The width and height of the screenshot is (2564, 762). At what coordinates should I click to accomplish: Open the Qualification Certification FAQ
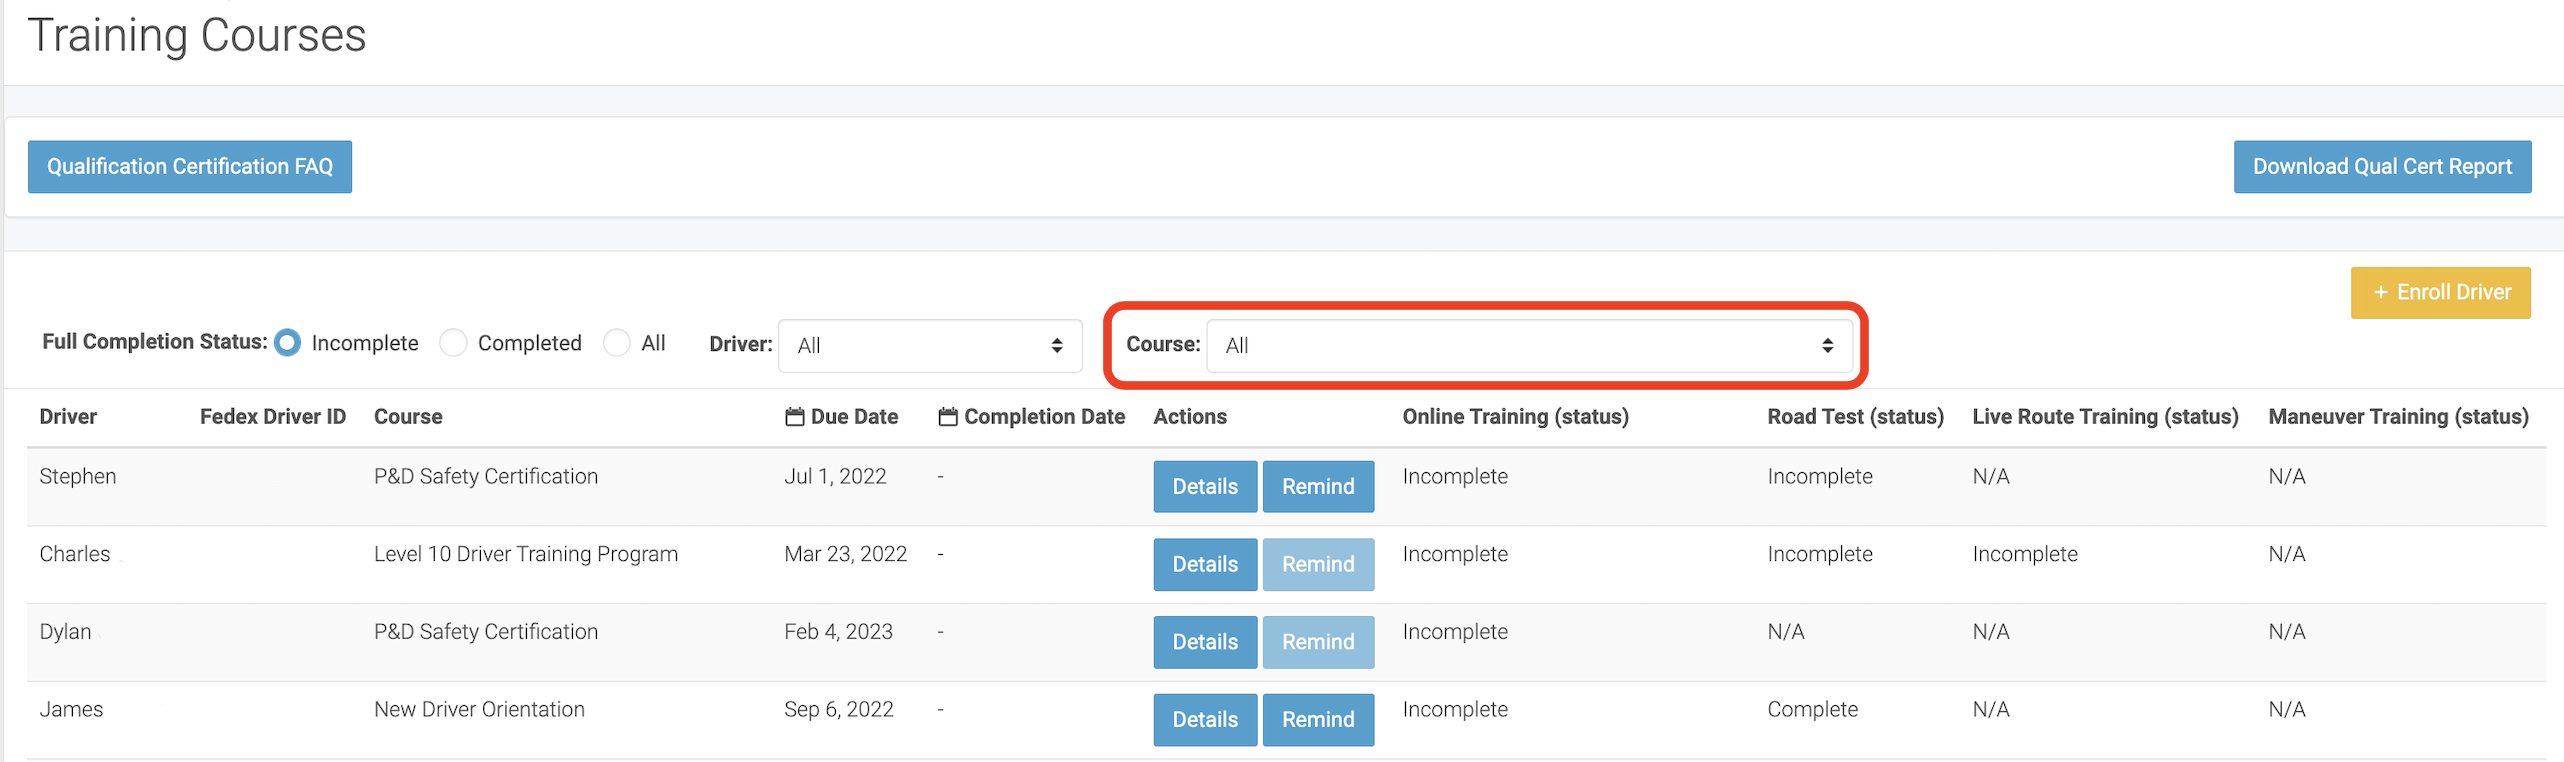[190, 167]
